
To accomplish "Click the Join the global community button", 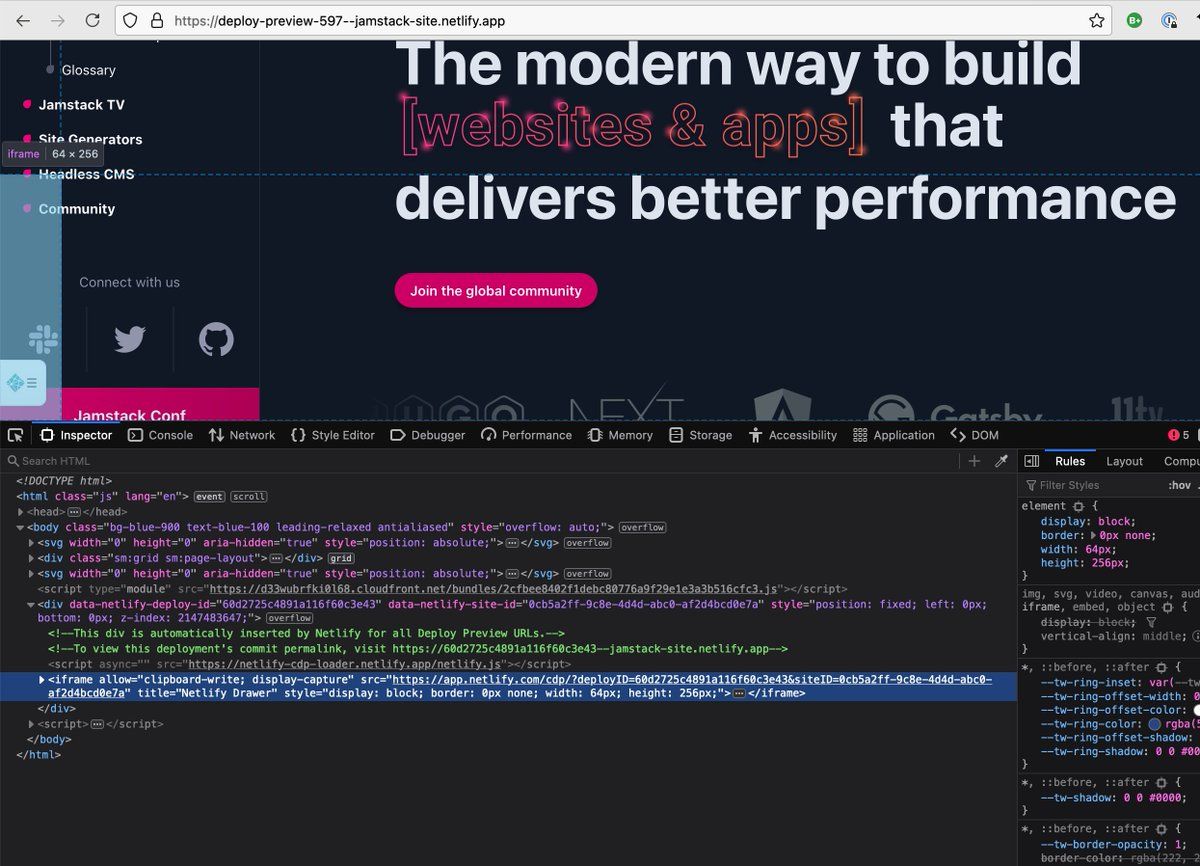I will [496, 291].
